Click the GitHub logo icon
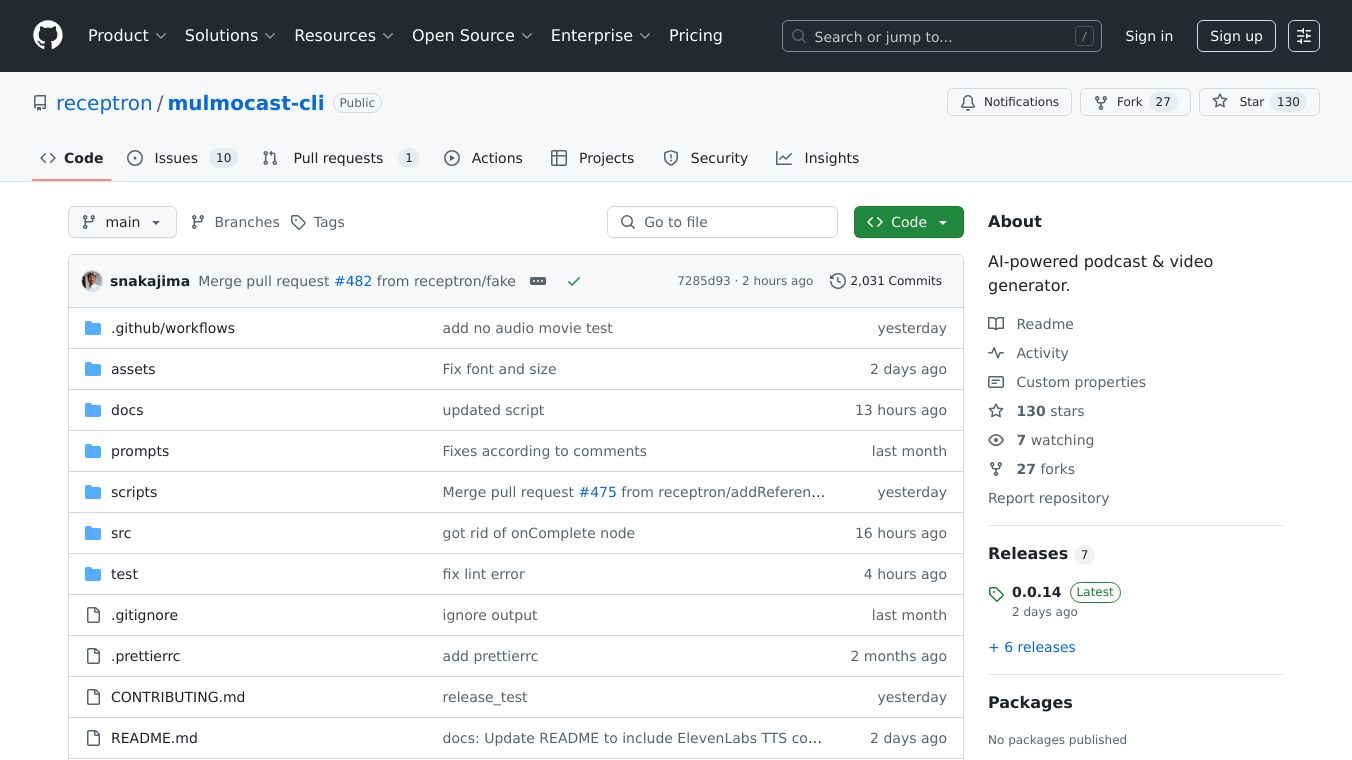Image resolution: width=1352 pixels, height=760 pixels. 48,36
